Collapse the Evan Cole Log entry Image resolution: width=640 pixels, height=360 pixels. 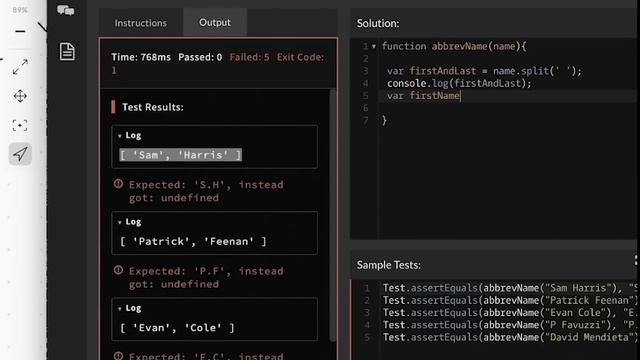(x=120, y=309)
